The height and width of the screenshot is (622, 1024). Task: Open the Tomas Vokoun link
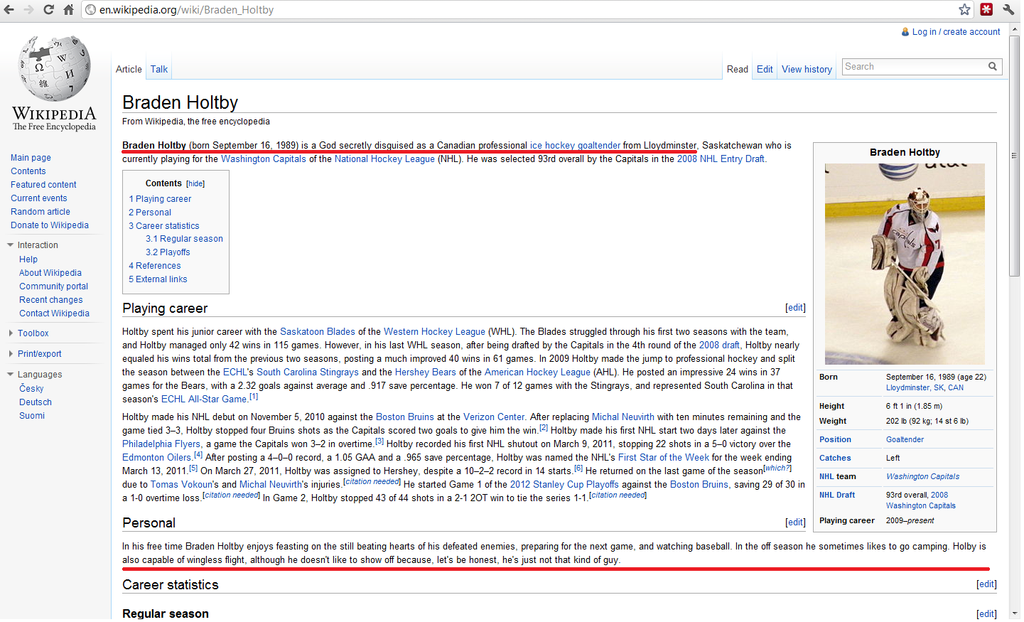point(181,485)
